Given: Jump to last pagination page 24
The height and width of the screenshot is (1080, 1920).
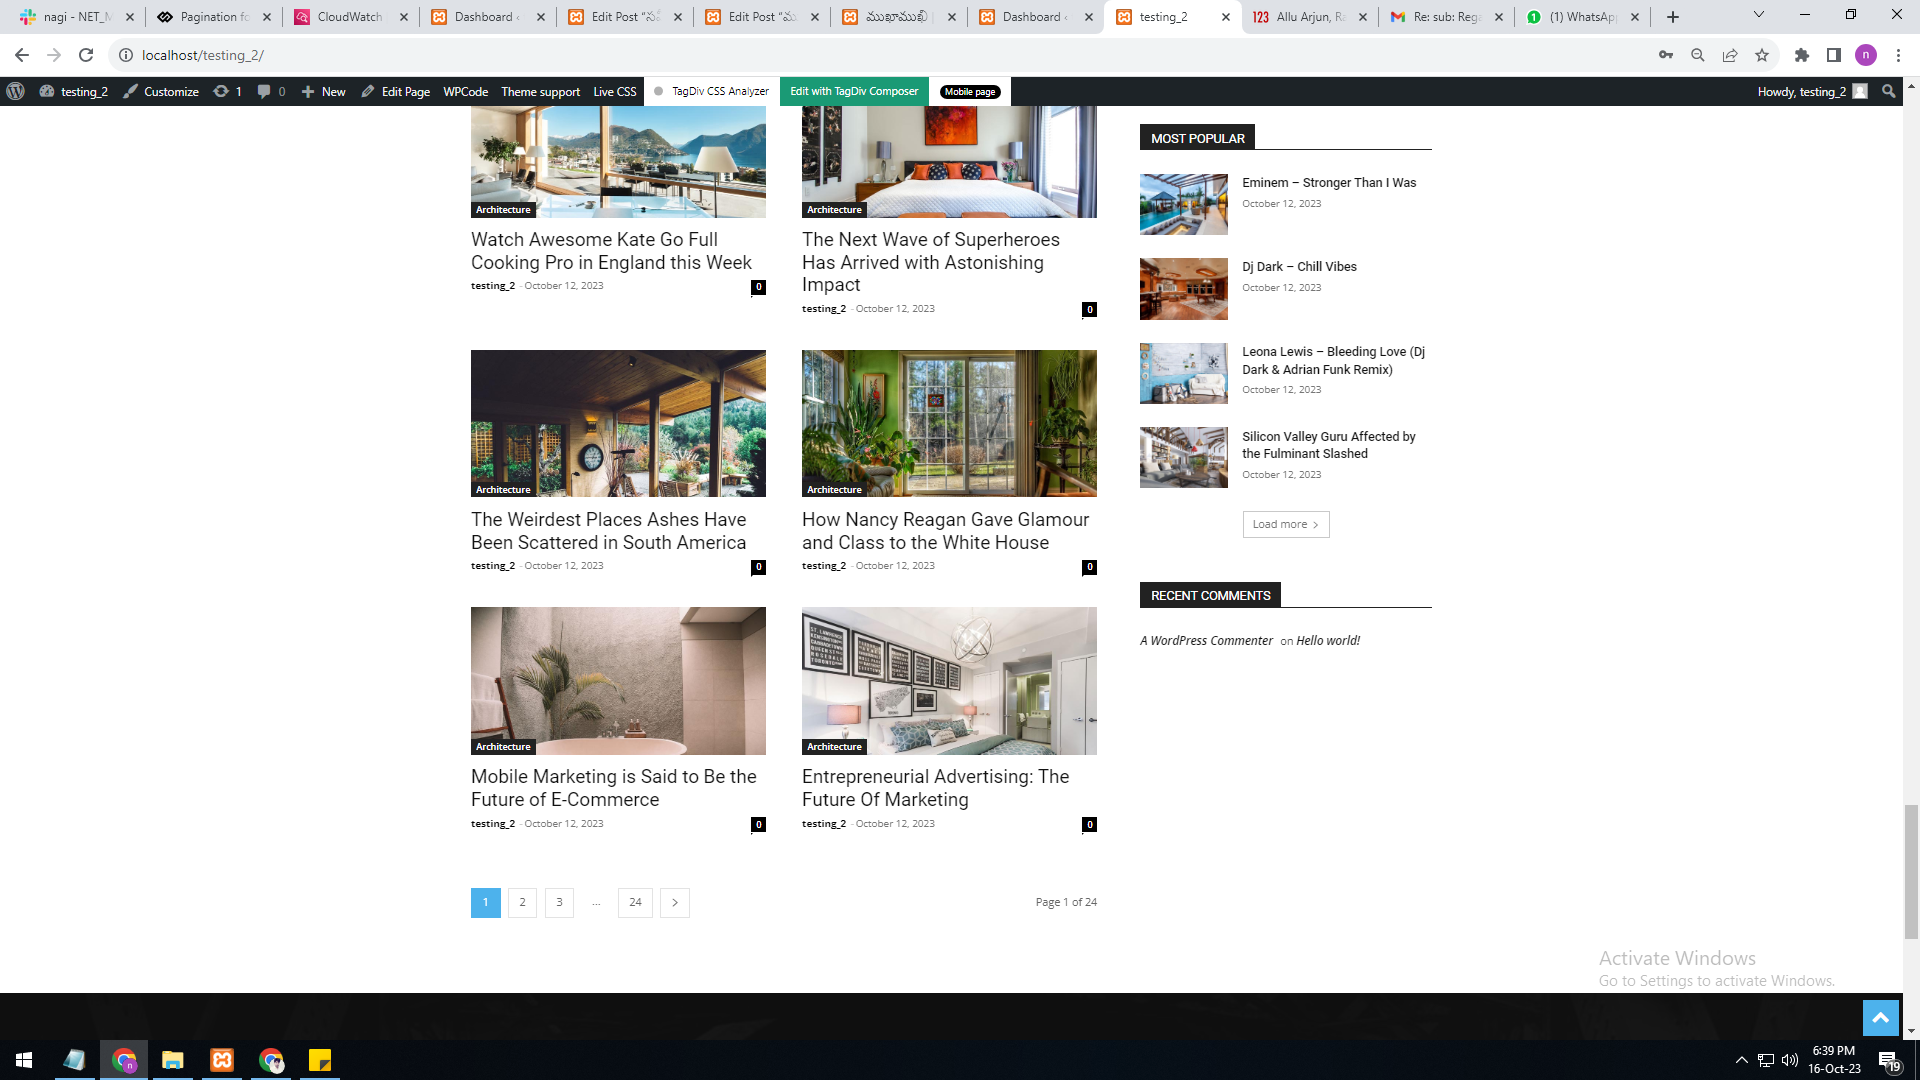Looking at the screenshot, I should tap(635, 902).
